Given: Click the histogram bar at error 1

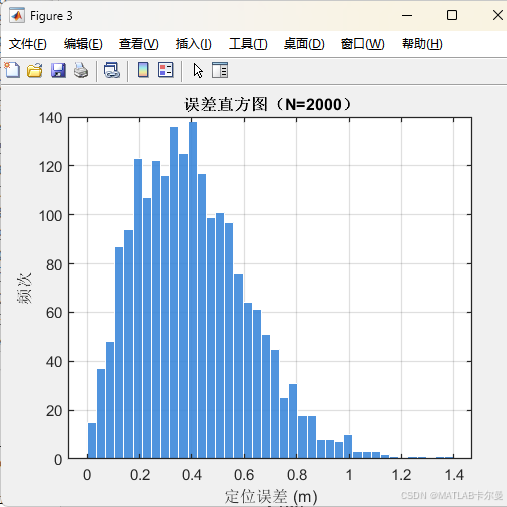Looking at the screenshot, I should tap(348, 447).
